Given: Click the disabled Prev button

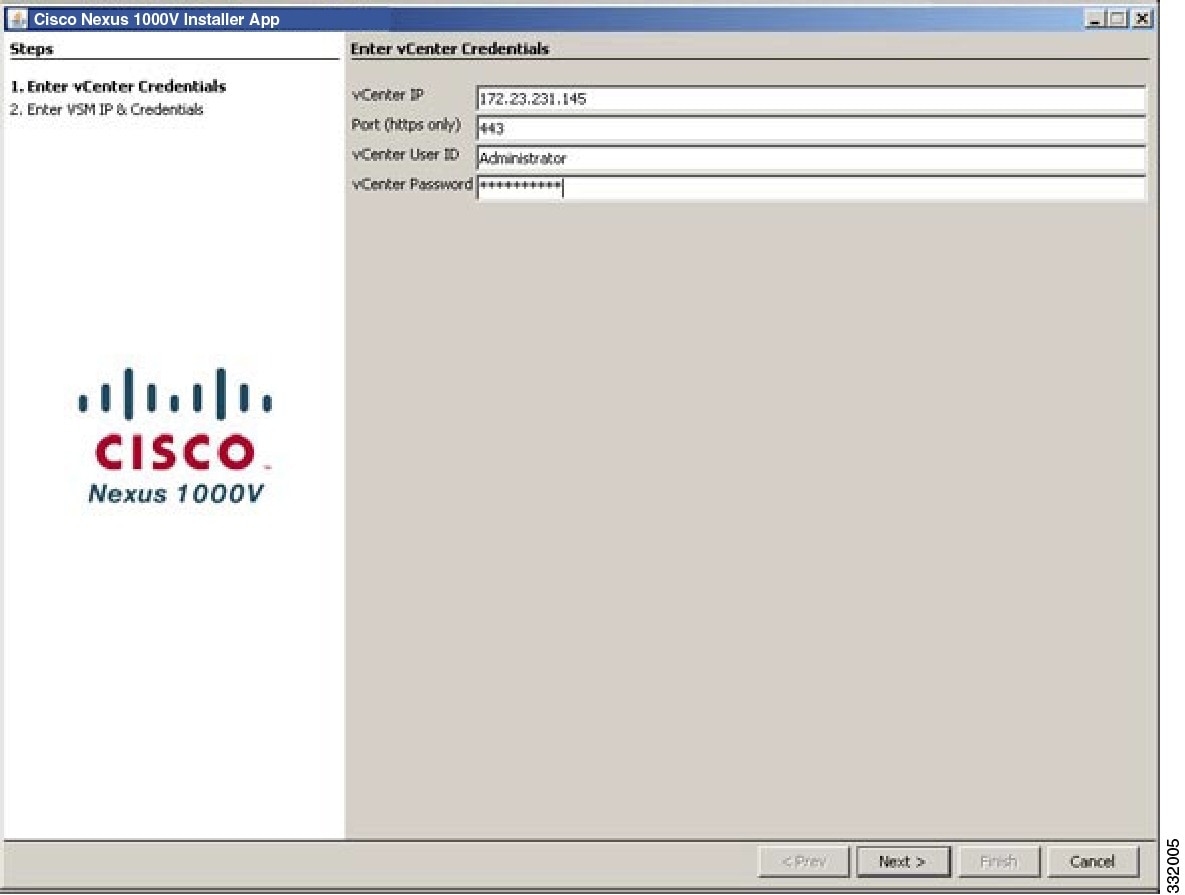Looking at the screenshot, I should point(806,861).
